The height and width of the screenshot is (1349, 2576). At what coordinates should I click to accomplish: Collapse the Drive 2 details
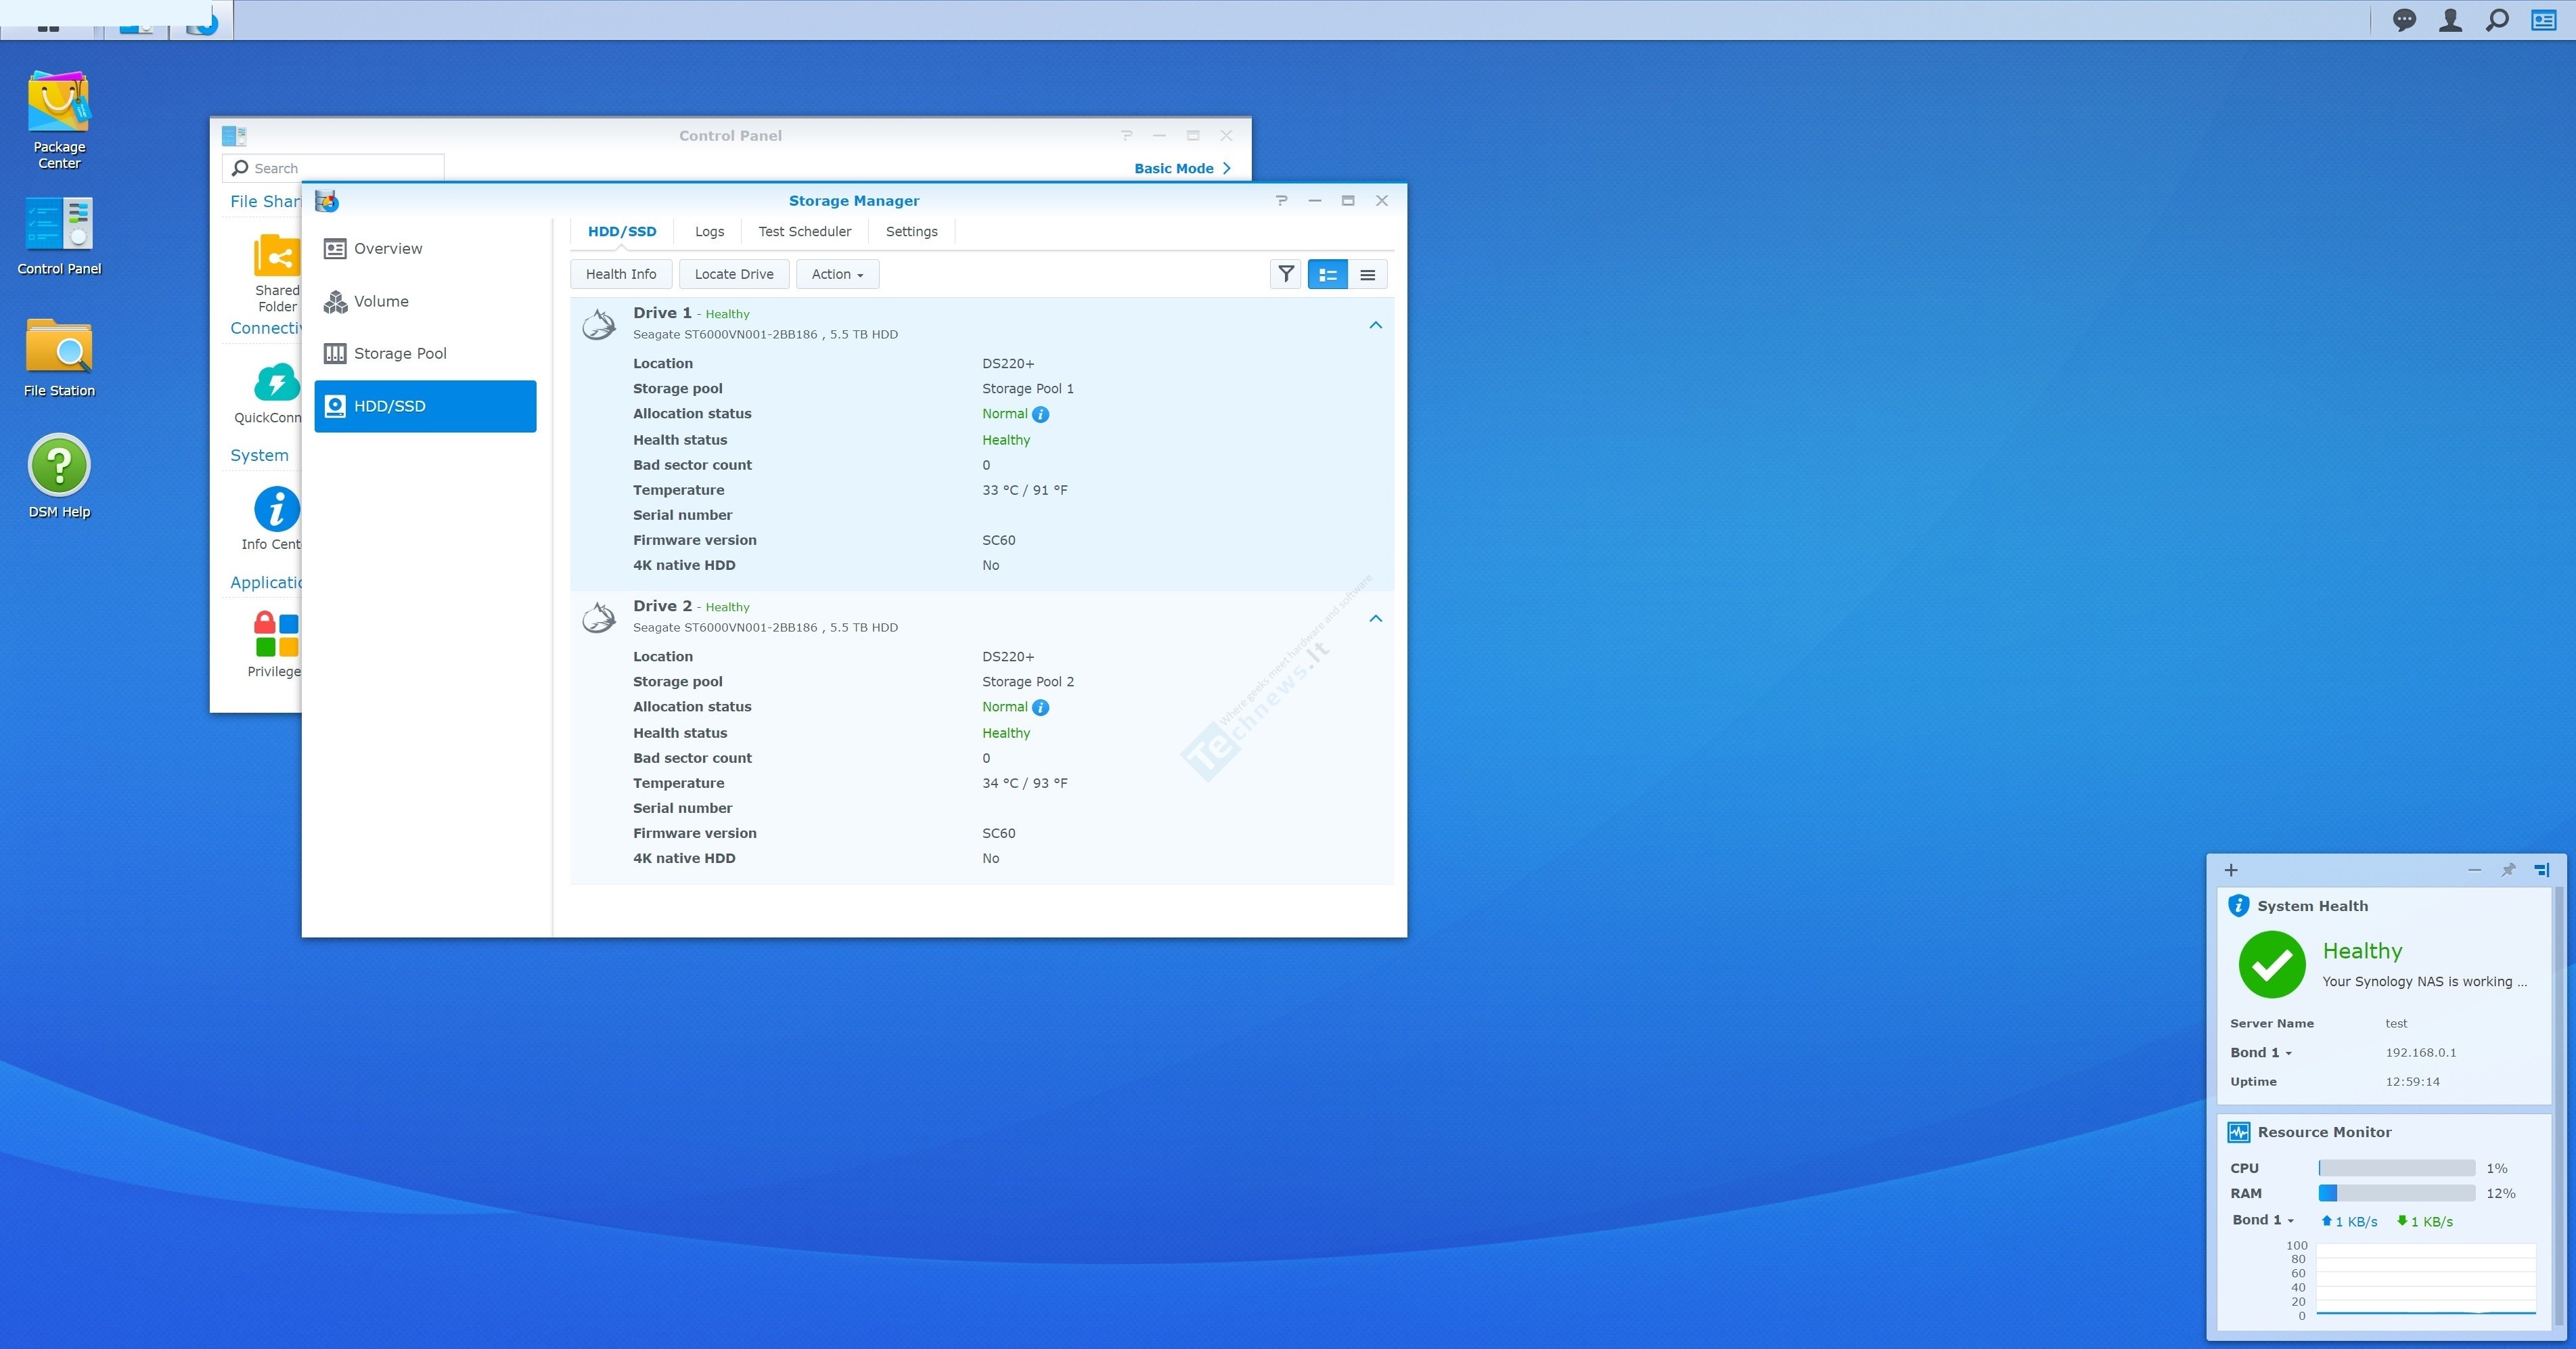(x=1375, y=618)
